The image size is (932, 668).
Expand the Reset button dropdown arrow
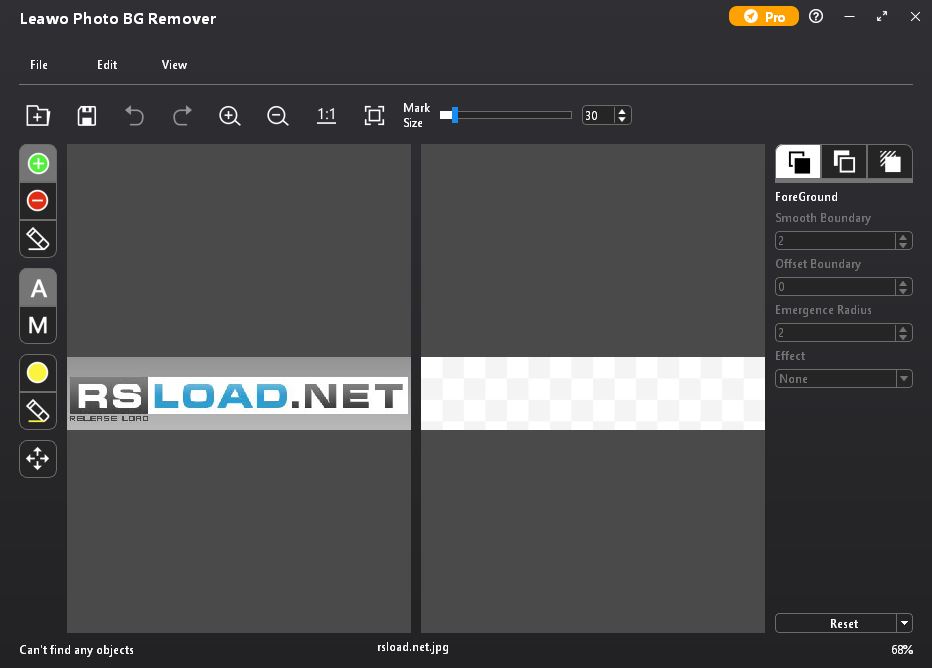point(904,623)
